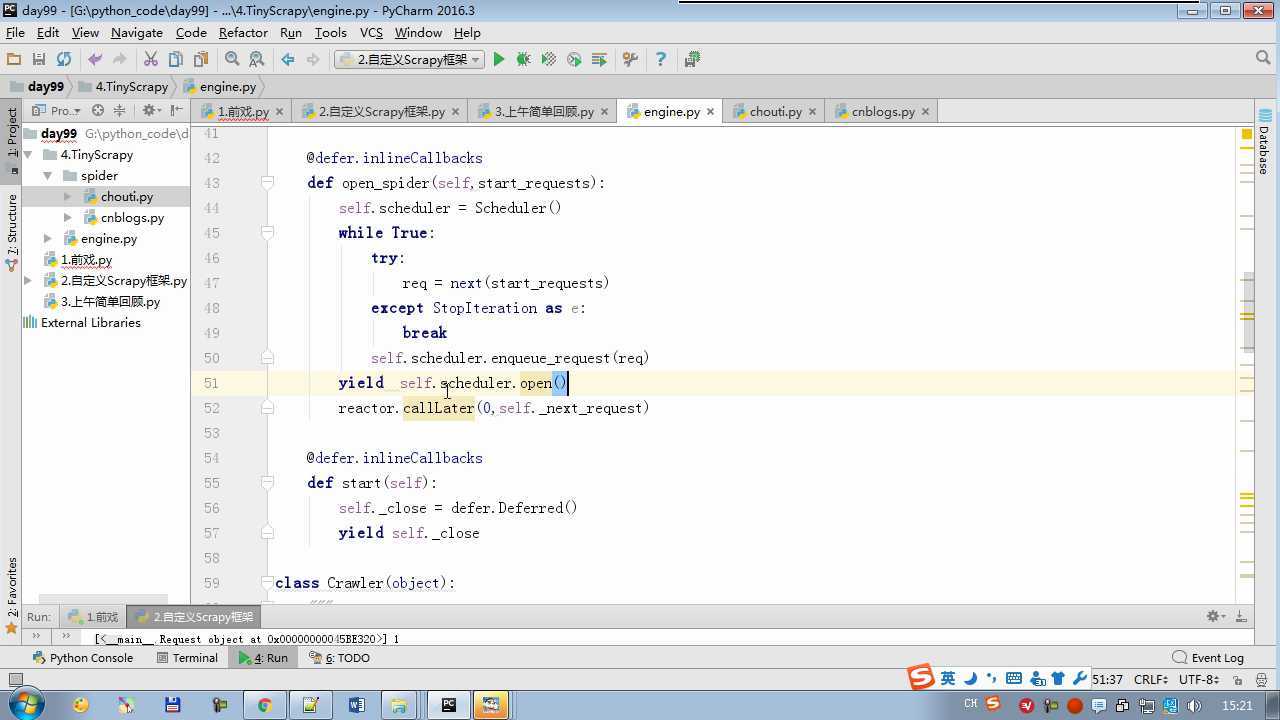Click the Open folder toolbar icon
1280x720 pixels.
point(14,60)
